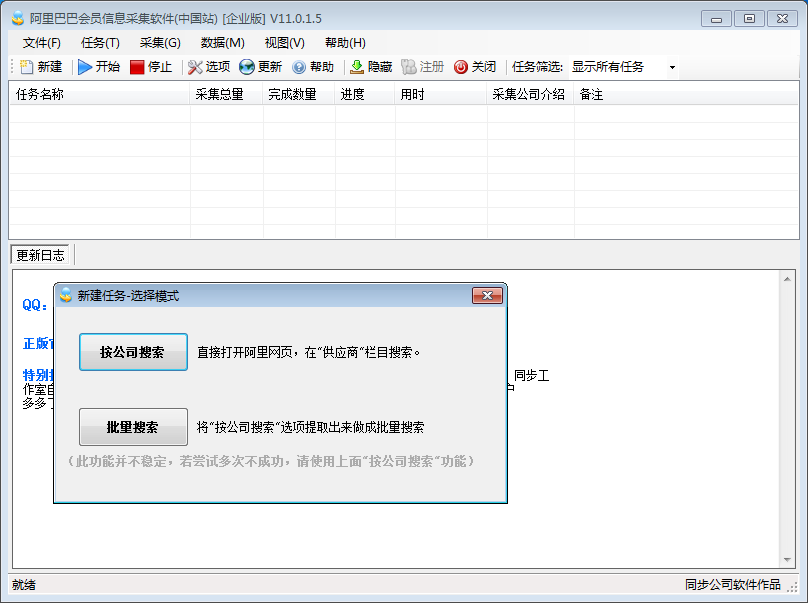Open 选项 options tool icon

(195, 67)
